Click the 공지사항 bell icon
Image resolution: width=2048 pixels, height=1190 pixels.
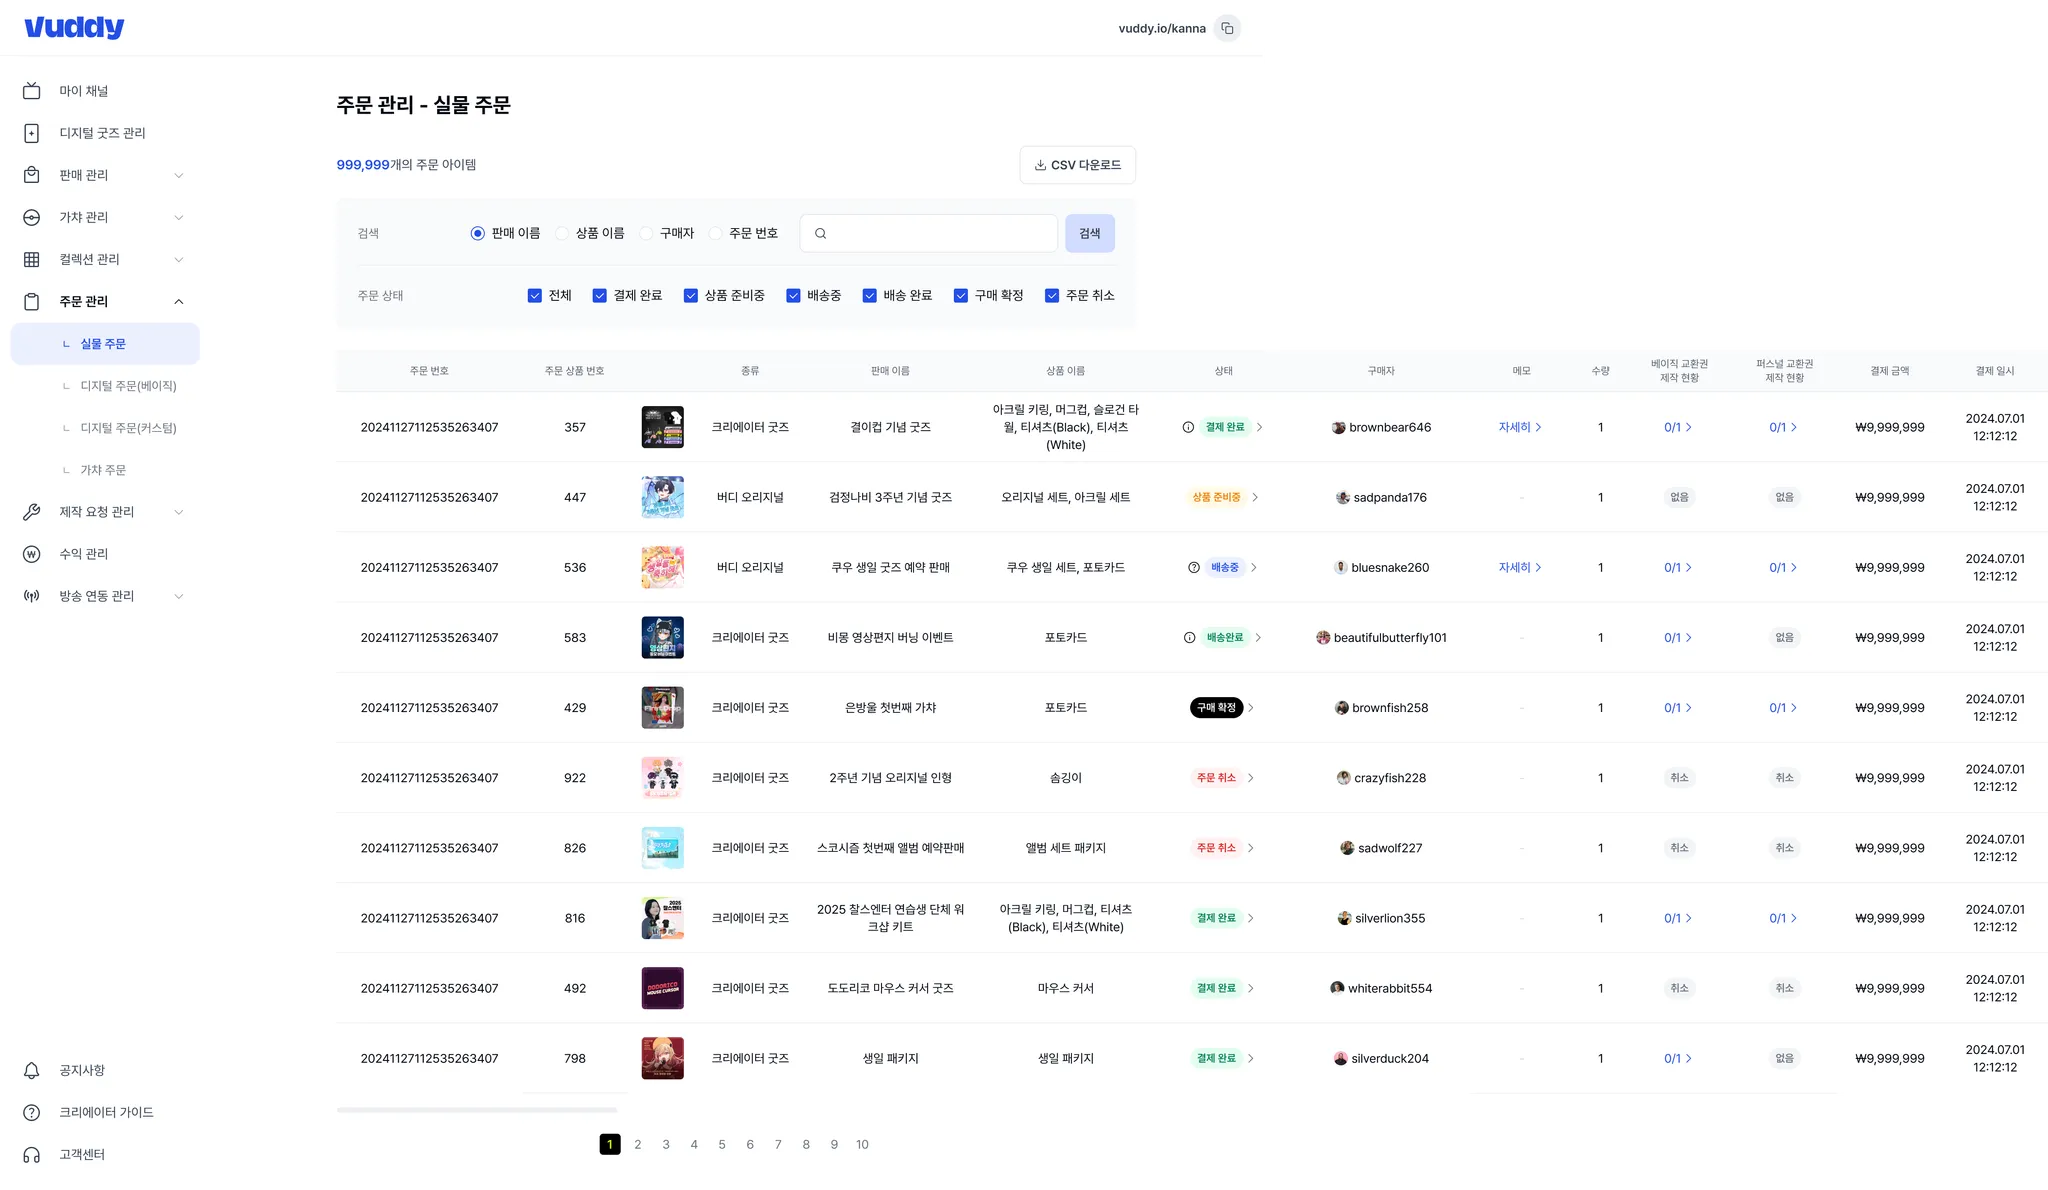tap(32, 1070)
